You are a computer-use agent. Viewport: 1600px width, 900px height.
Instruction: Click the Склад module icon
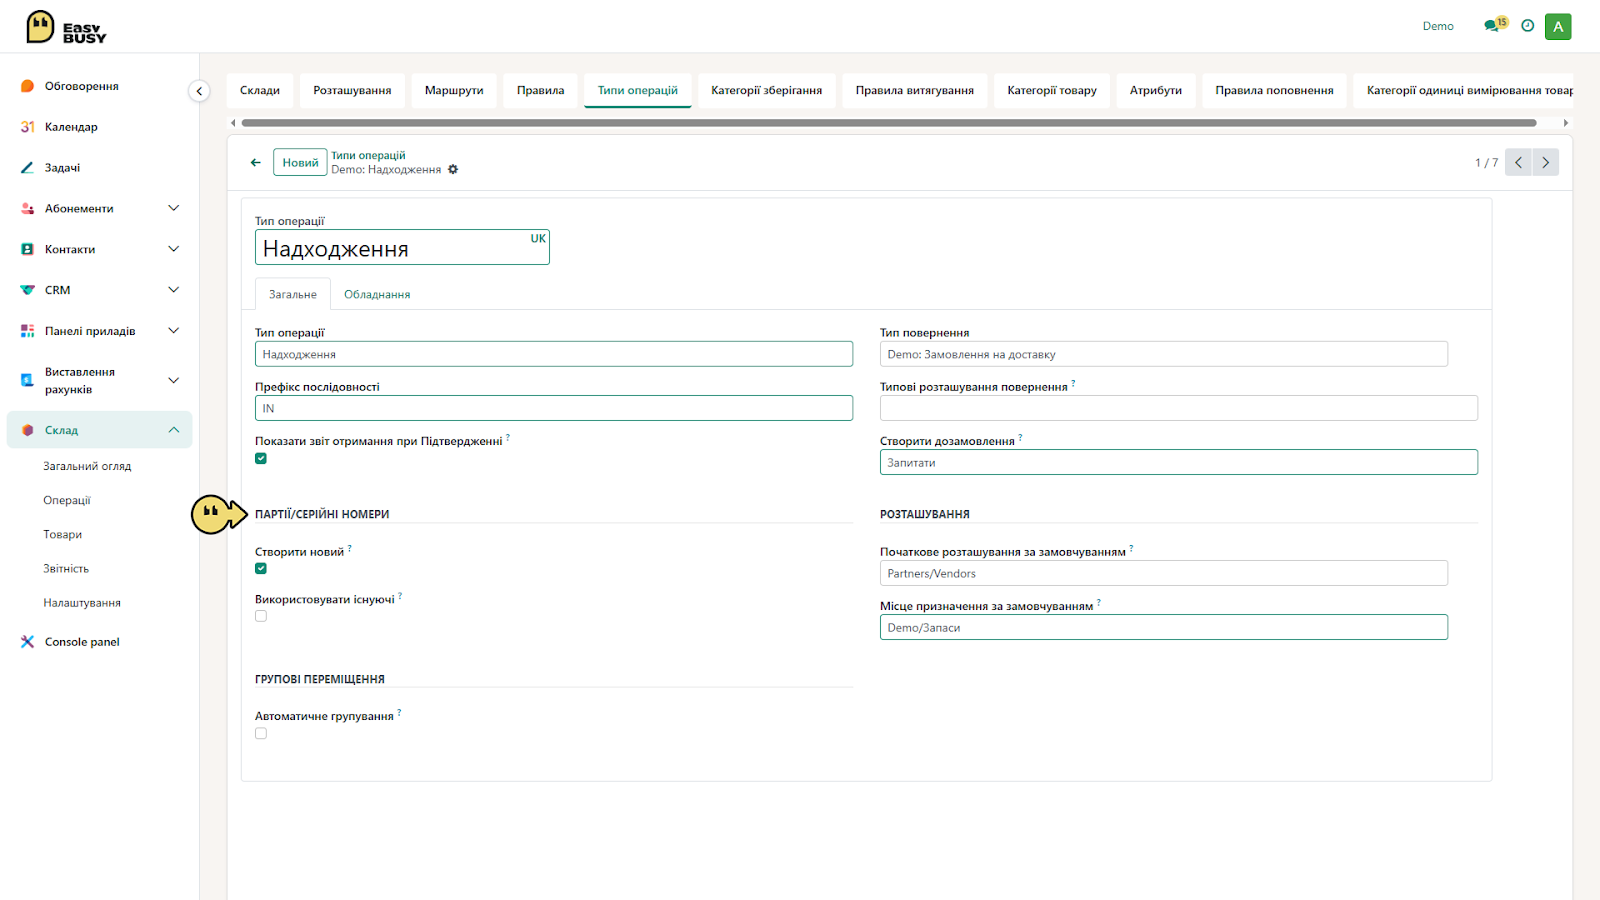[x=28, y=430]
